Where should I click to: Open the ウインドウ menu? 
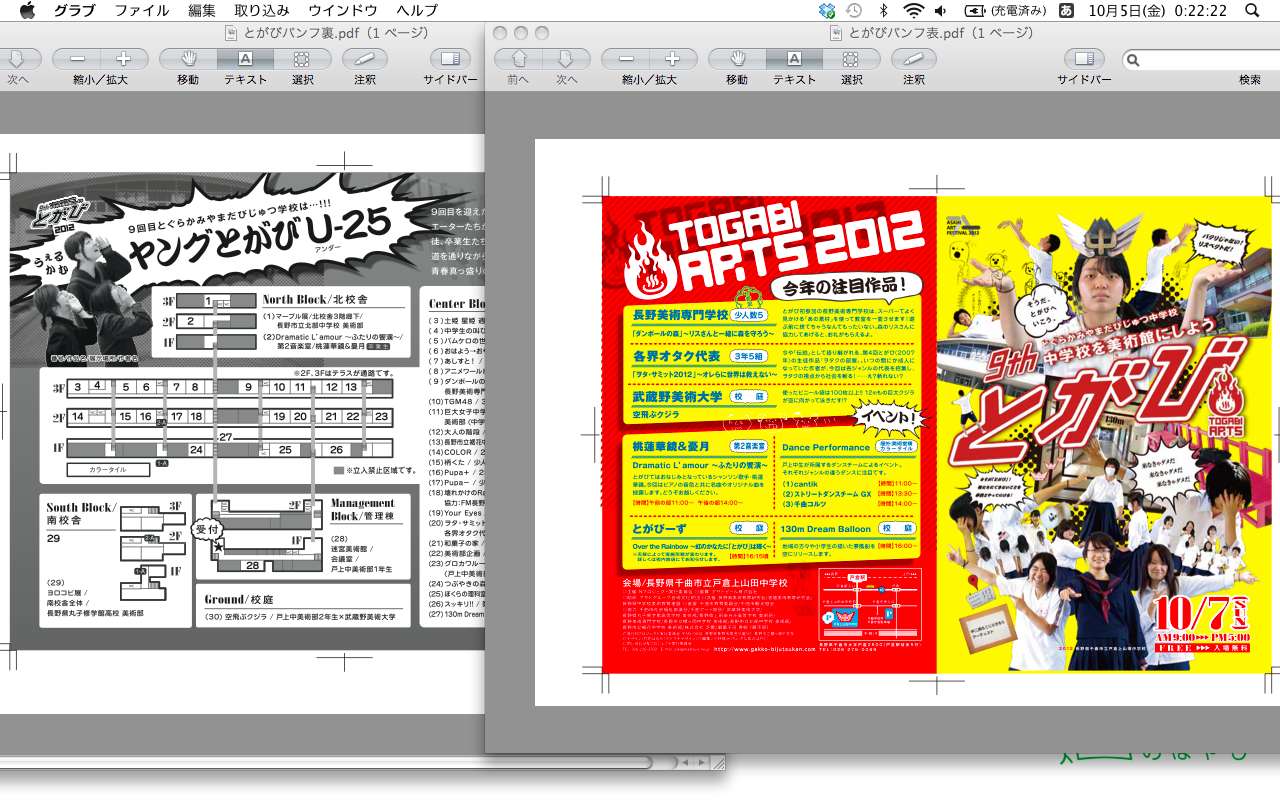(343, 11)
